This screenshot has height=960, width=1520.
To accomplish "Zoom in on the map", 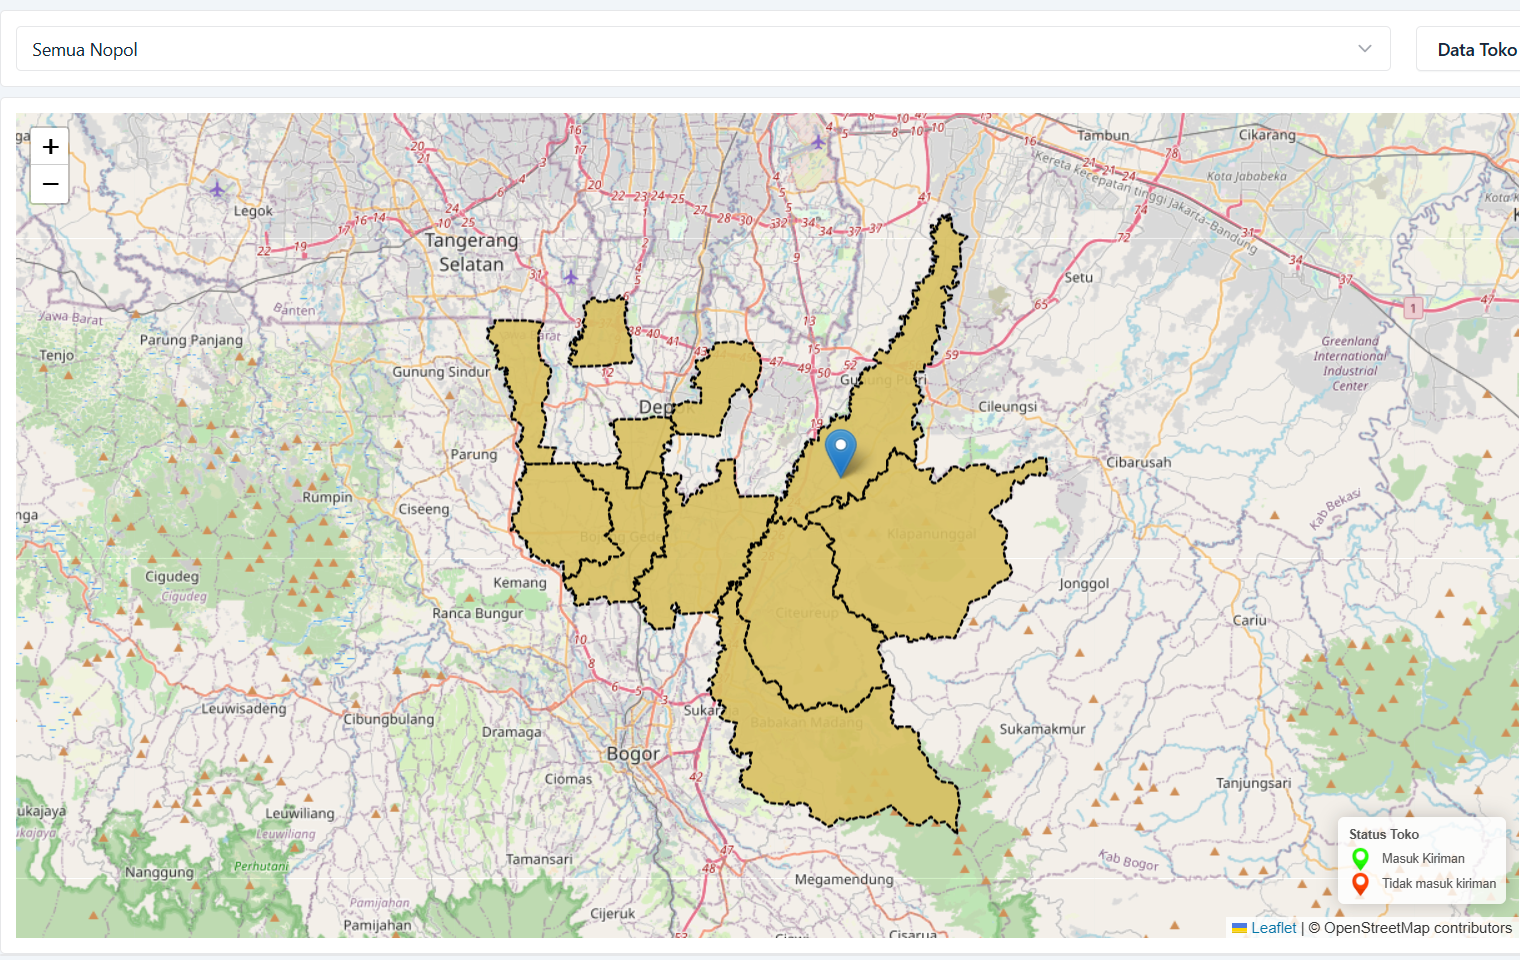I will click(x=50, y=147).
